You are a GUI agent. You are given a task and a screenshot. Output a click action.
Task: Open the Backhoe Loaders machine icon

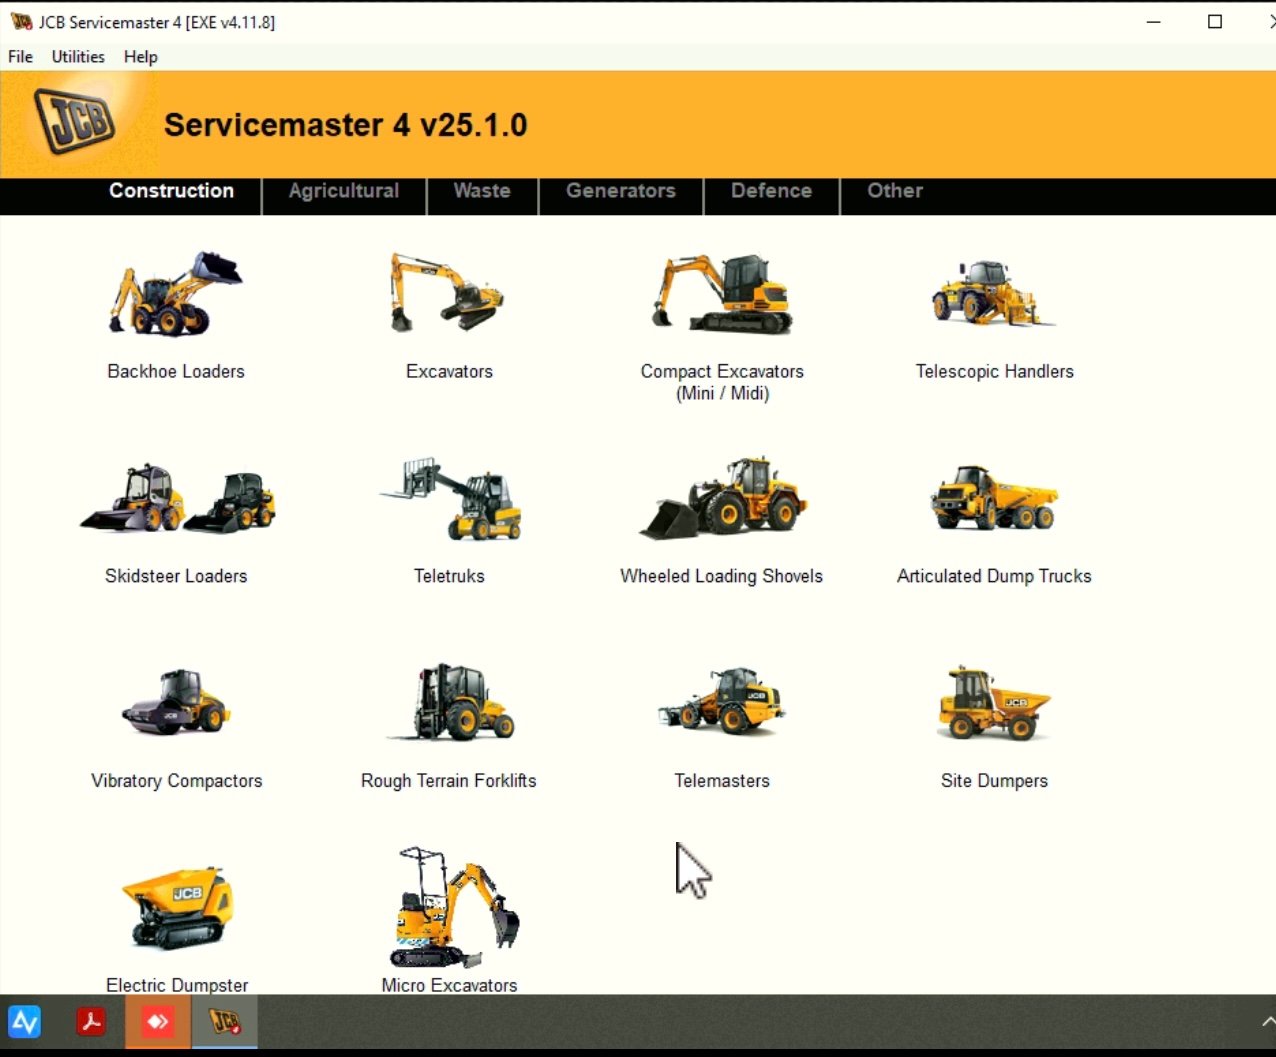point(176,293)
